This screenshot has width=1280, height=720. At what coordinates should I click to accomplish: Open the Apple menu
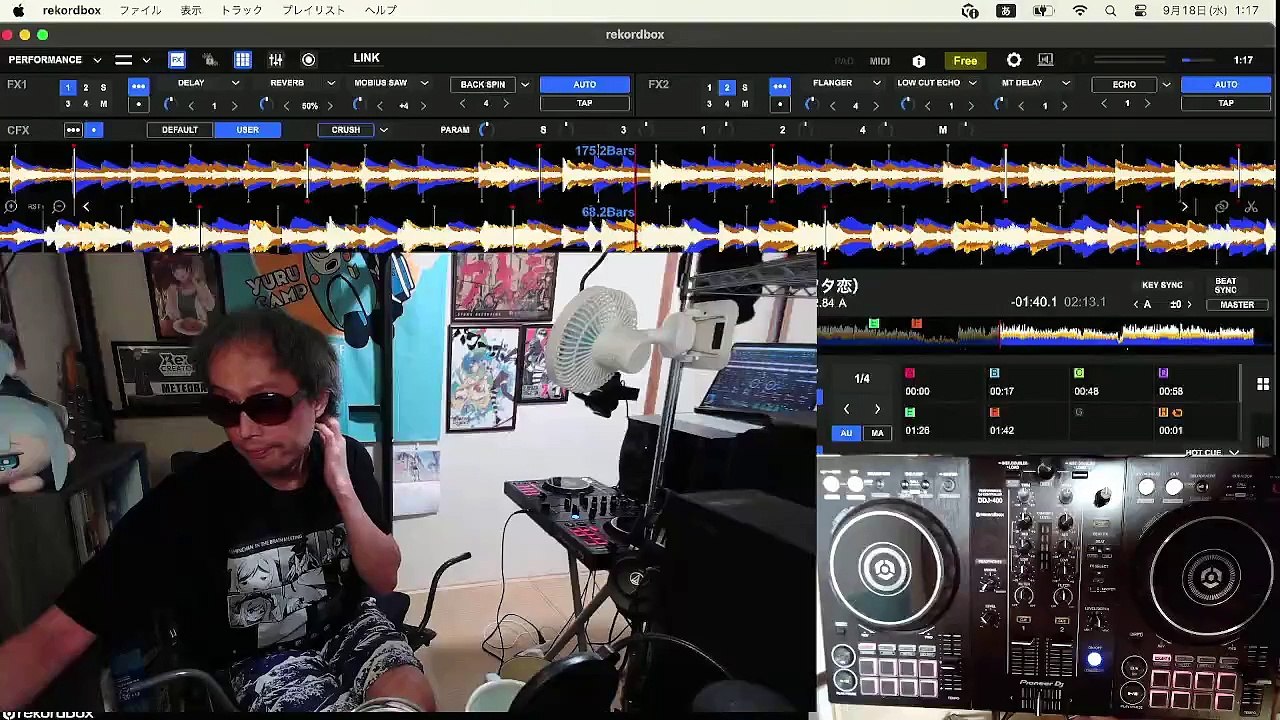[x=18, y=10]
